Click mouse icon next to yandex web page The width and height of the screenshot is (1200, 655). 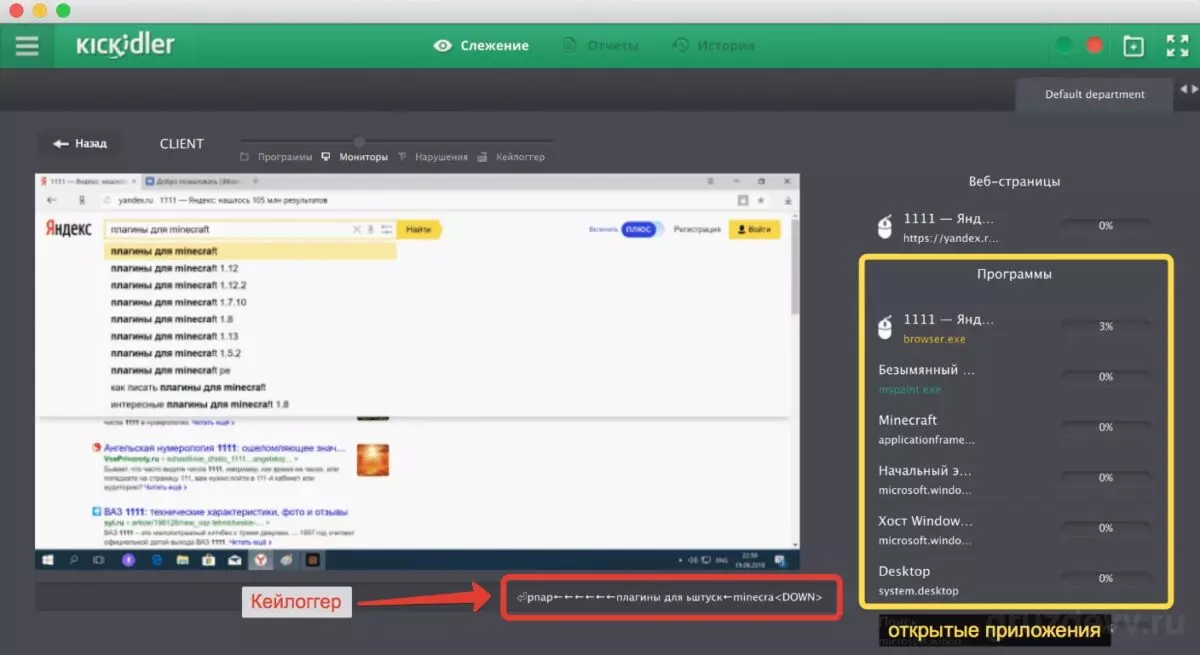(884, 227)
